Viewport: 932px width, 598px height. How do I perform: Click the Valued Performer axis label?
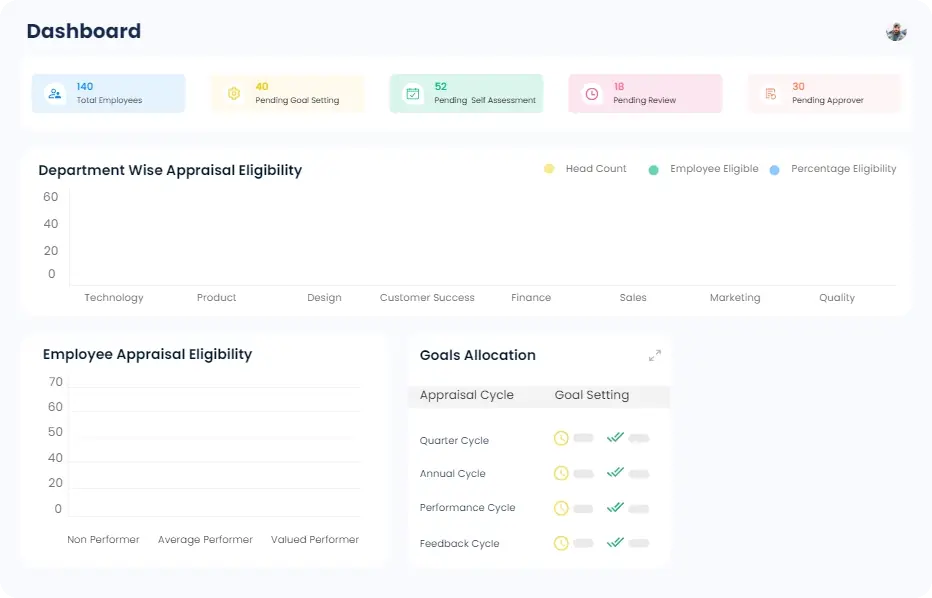coord(315,539)
